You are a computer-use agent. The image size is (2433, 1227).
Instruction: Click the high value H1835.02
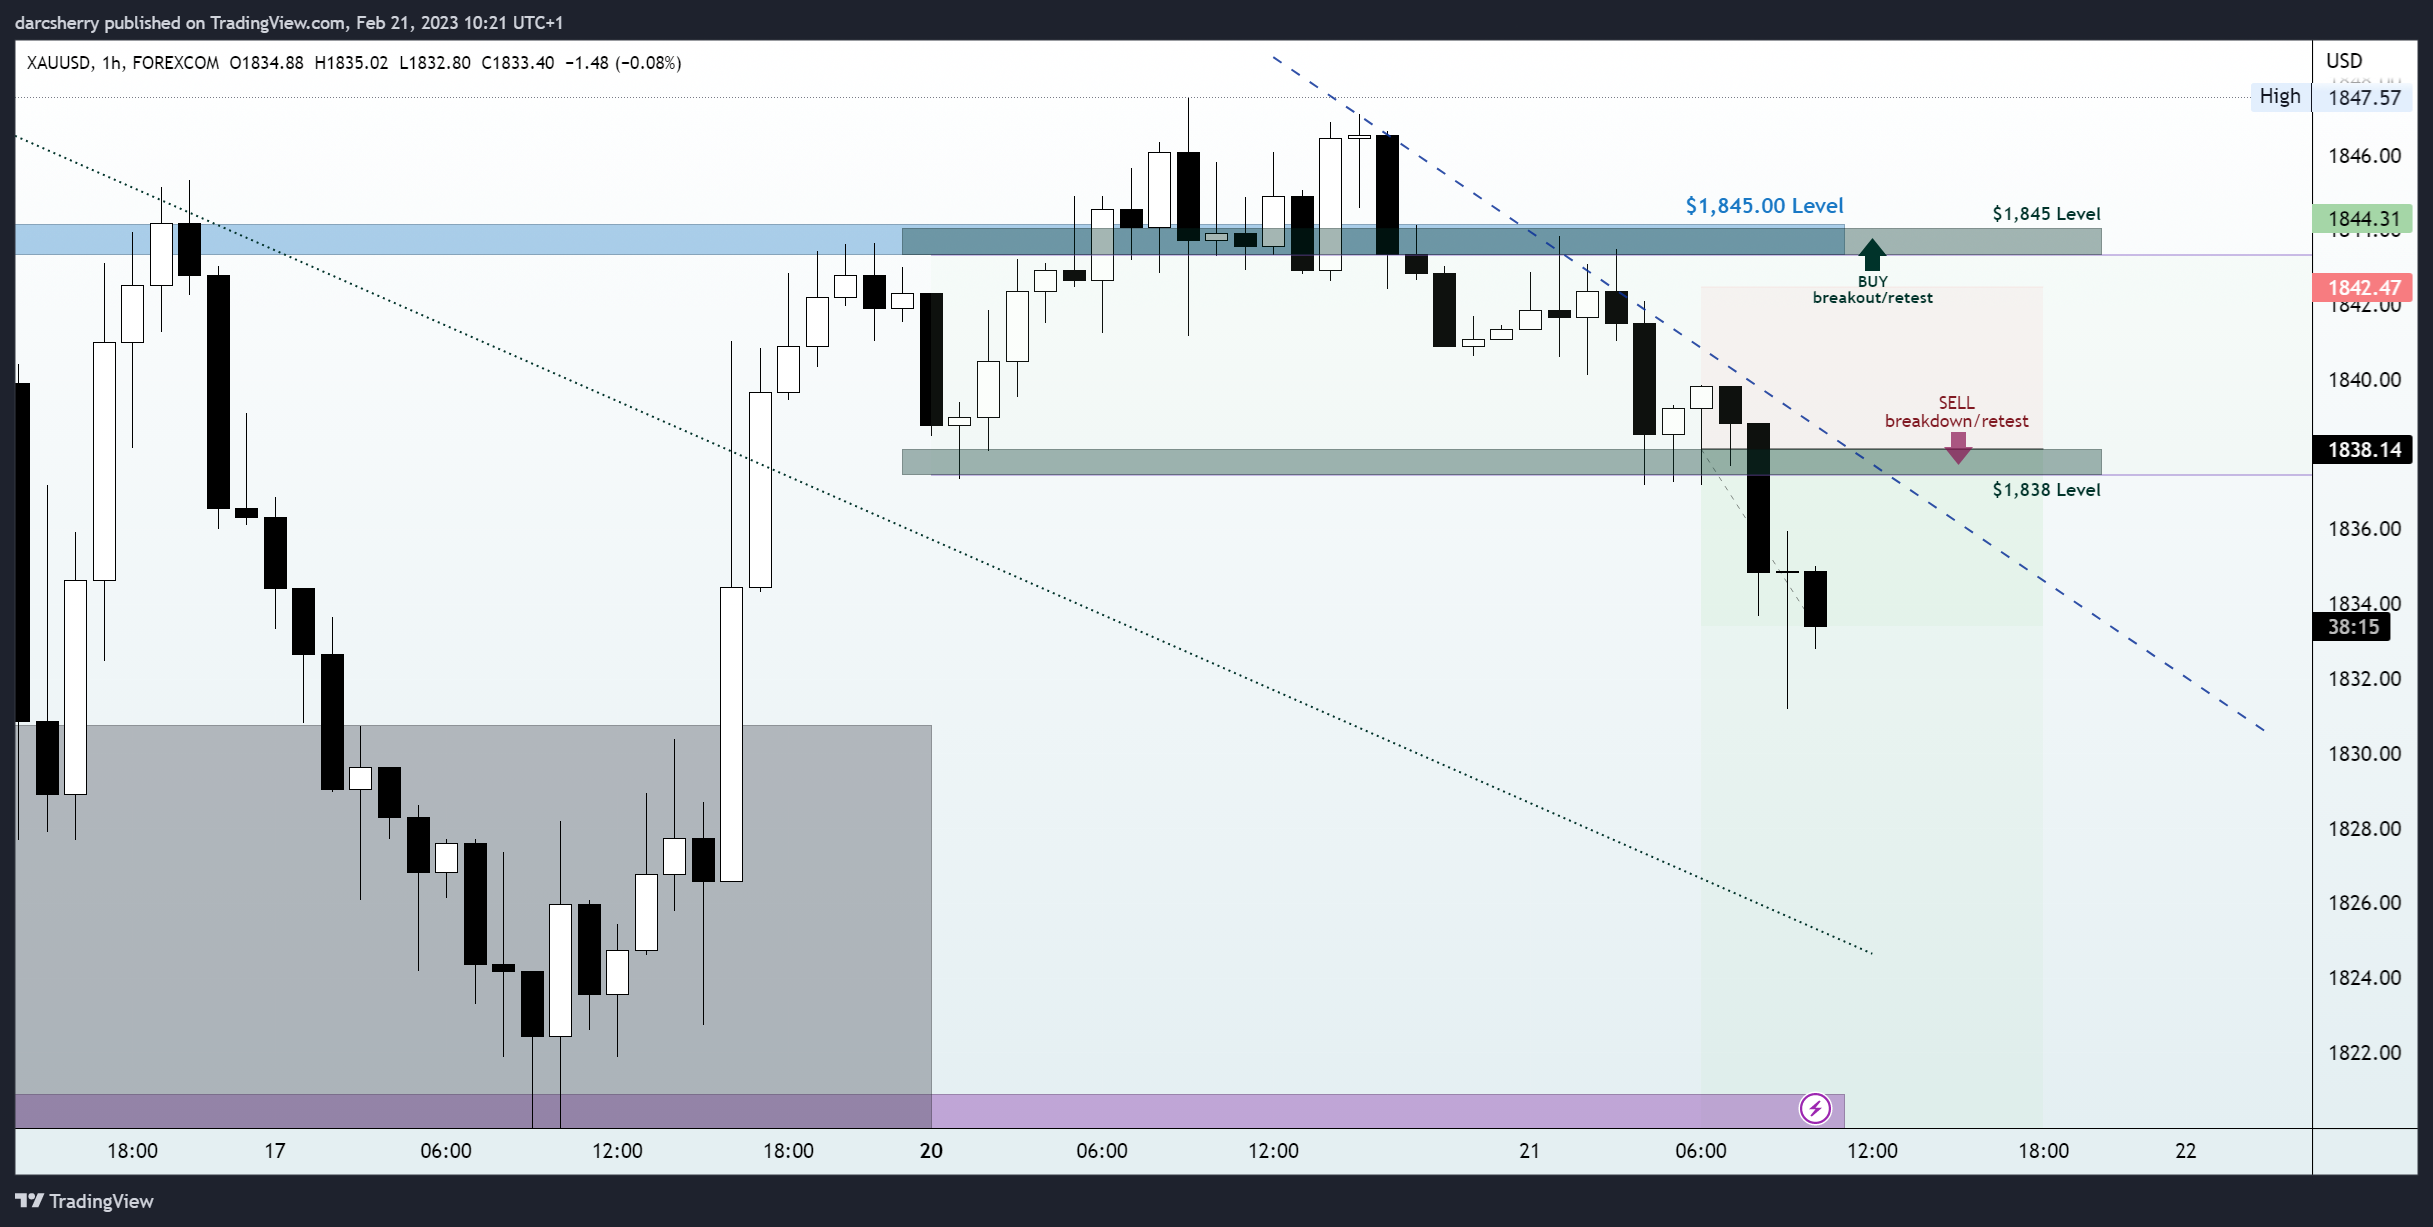point(351,63)
